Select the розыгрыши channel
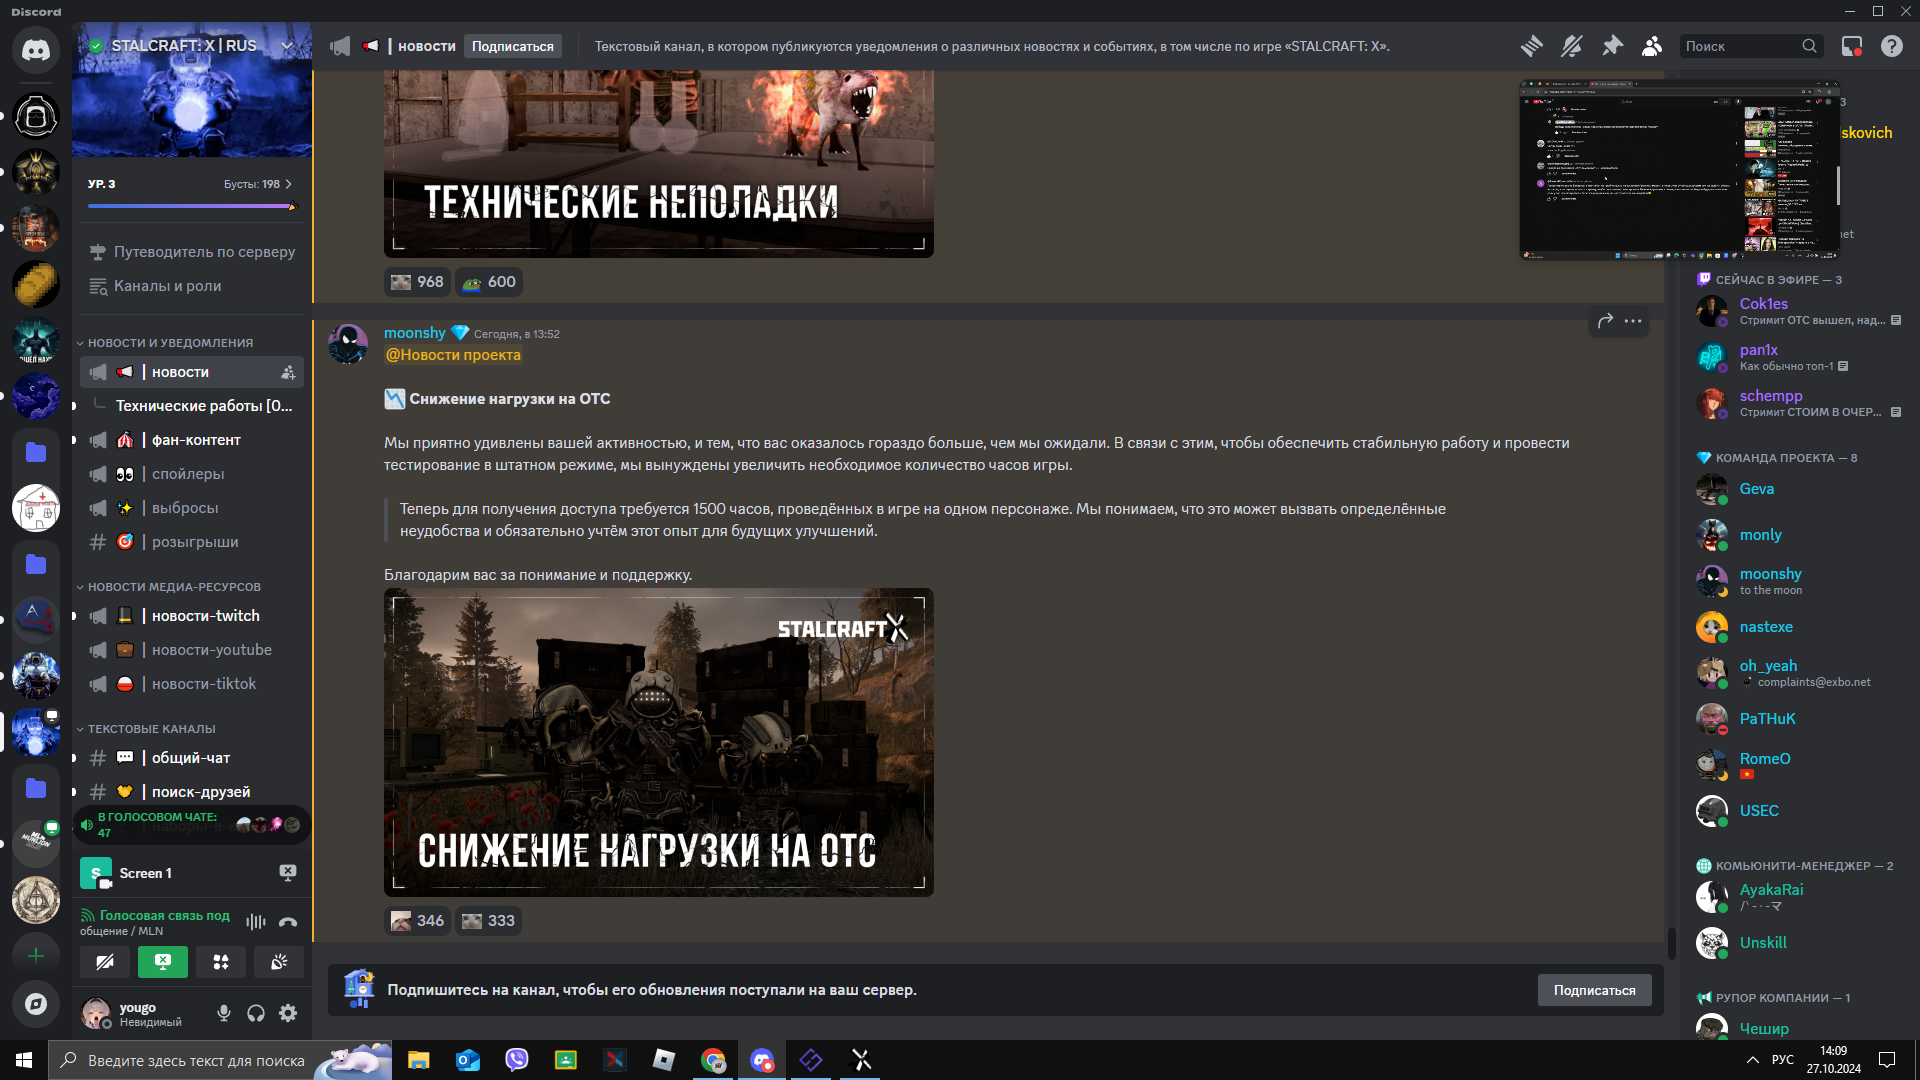Screen dimensions: 1920x1080 (x=192, y=542)
